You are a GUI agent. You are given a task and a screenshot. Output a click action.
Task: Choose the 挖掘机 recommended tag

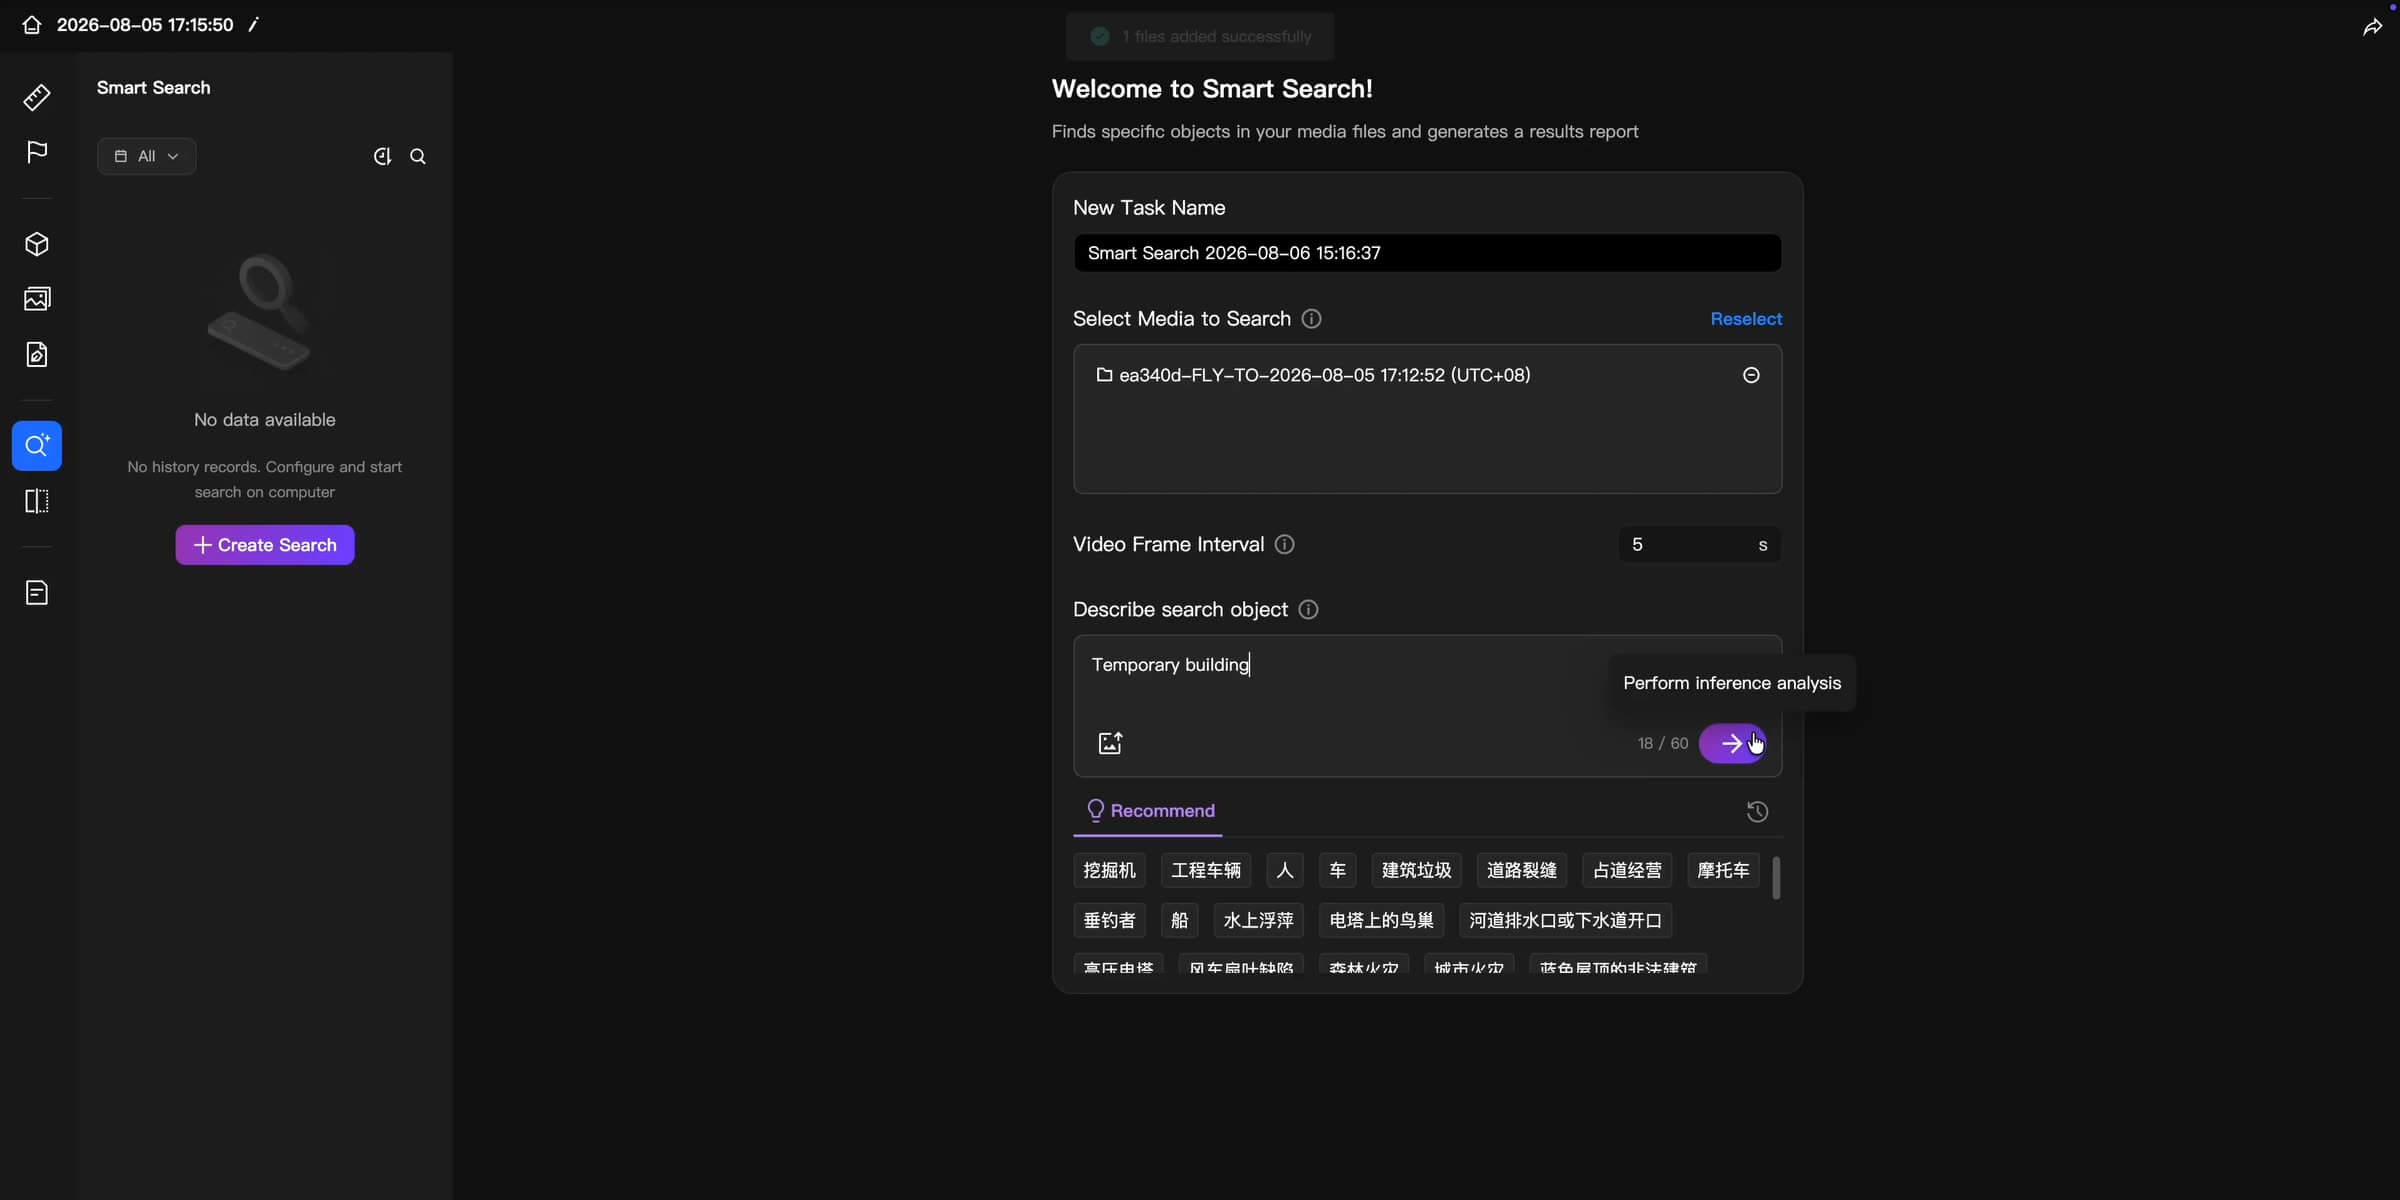[1110, 870]
